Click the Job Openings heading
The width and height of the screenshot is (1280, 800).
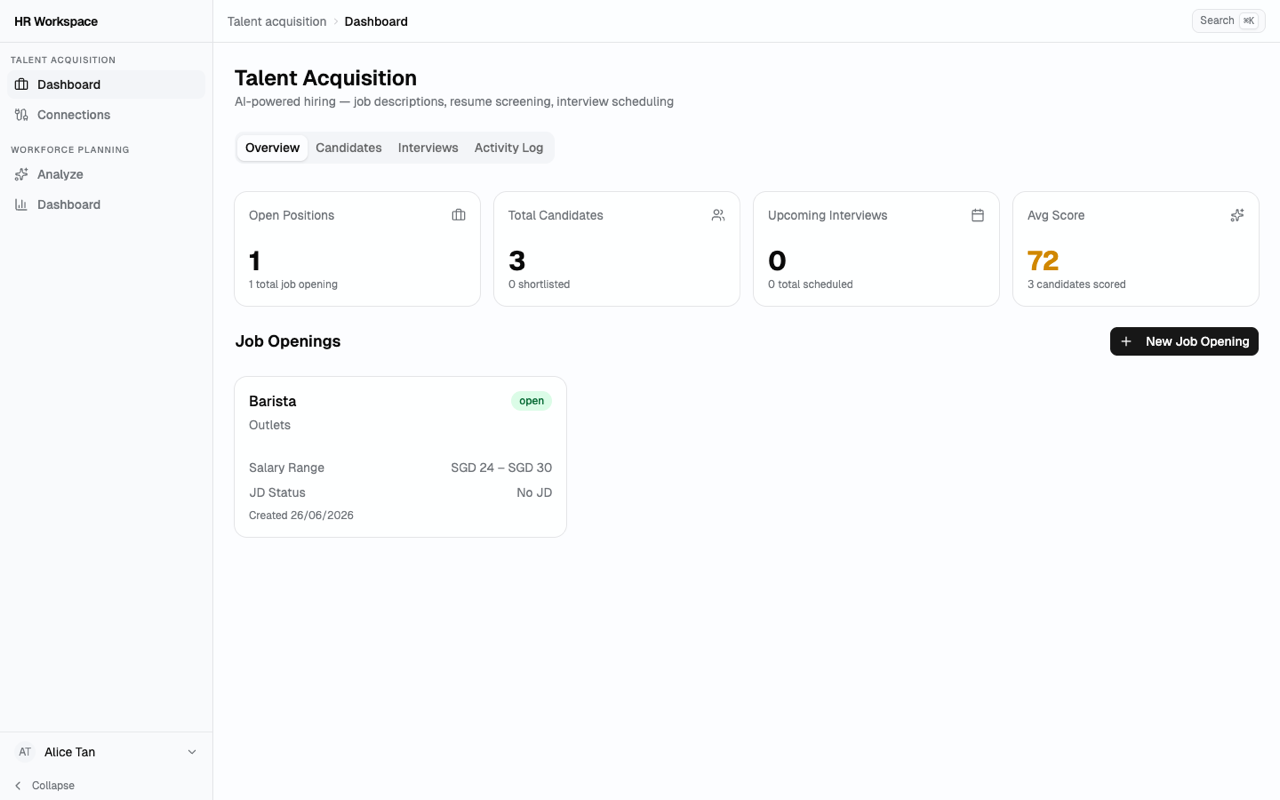pos(288,342)
